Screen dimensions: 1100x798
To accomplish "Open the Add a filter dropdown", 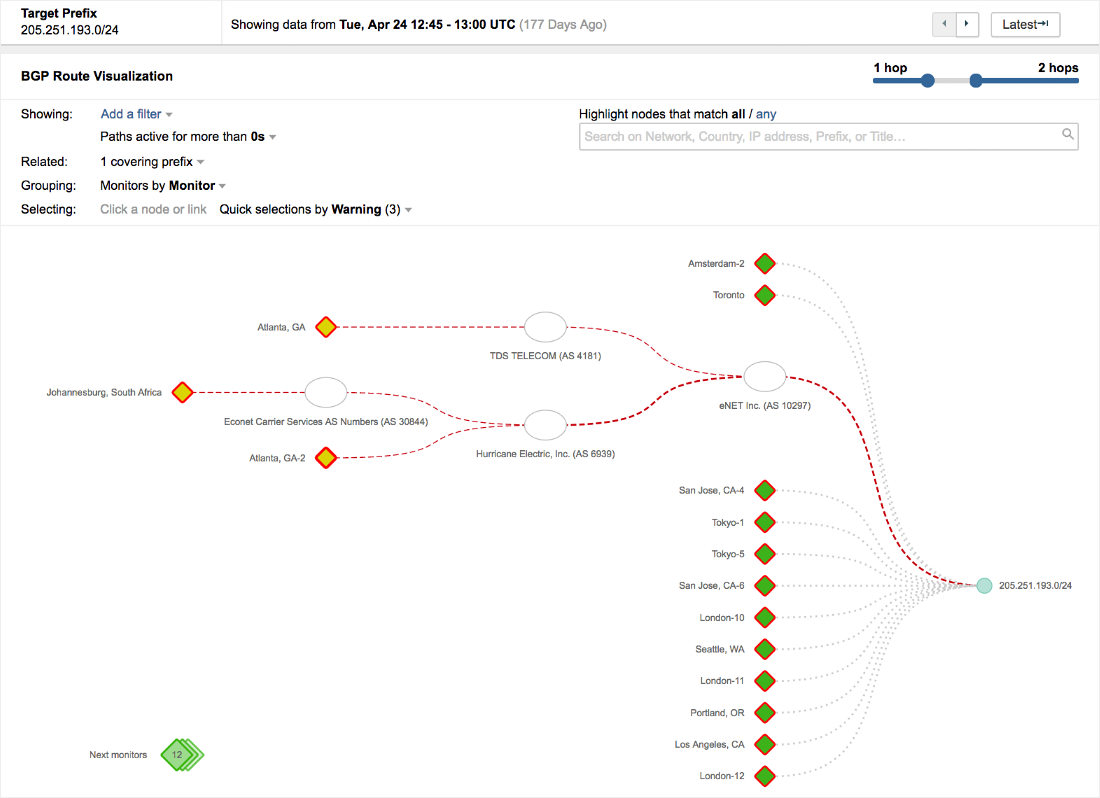I will tap(136, 114).
